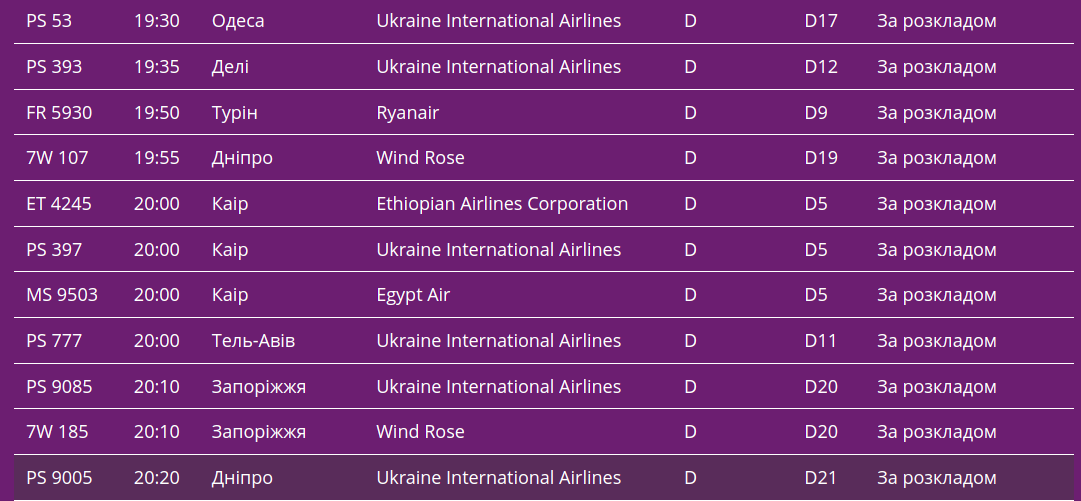
Task: Select gate D21 in the last row
Action: click(821, 478)
